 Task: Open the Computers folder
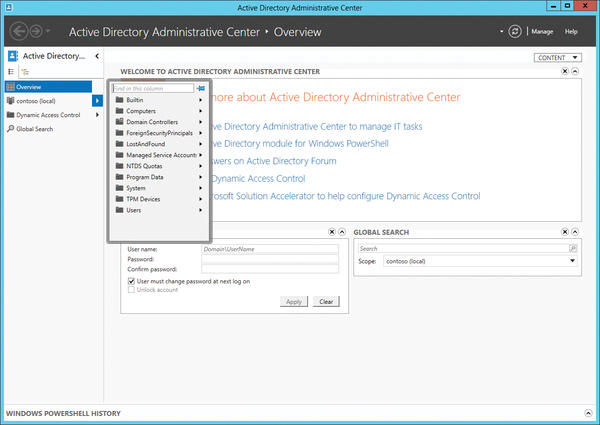click(141, 111)
